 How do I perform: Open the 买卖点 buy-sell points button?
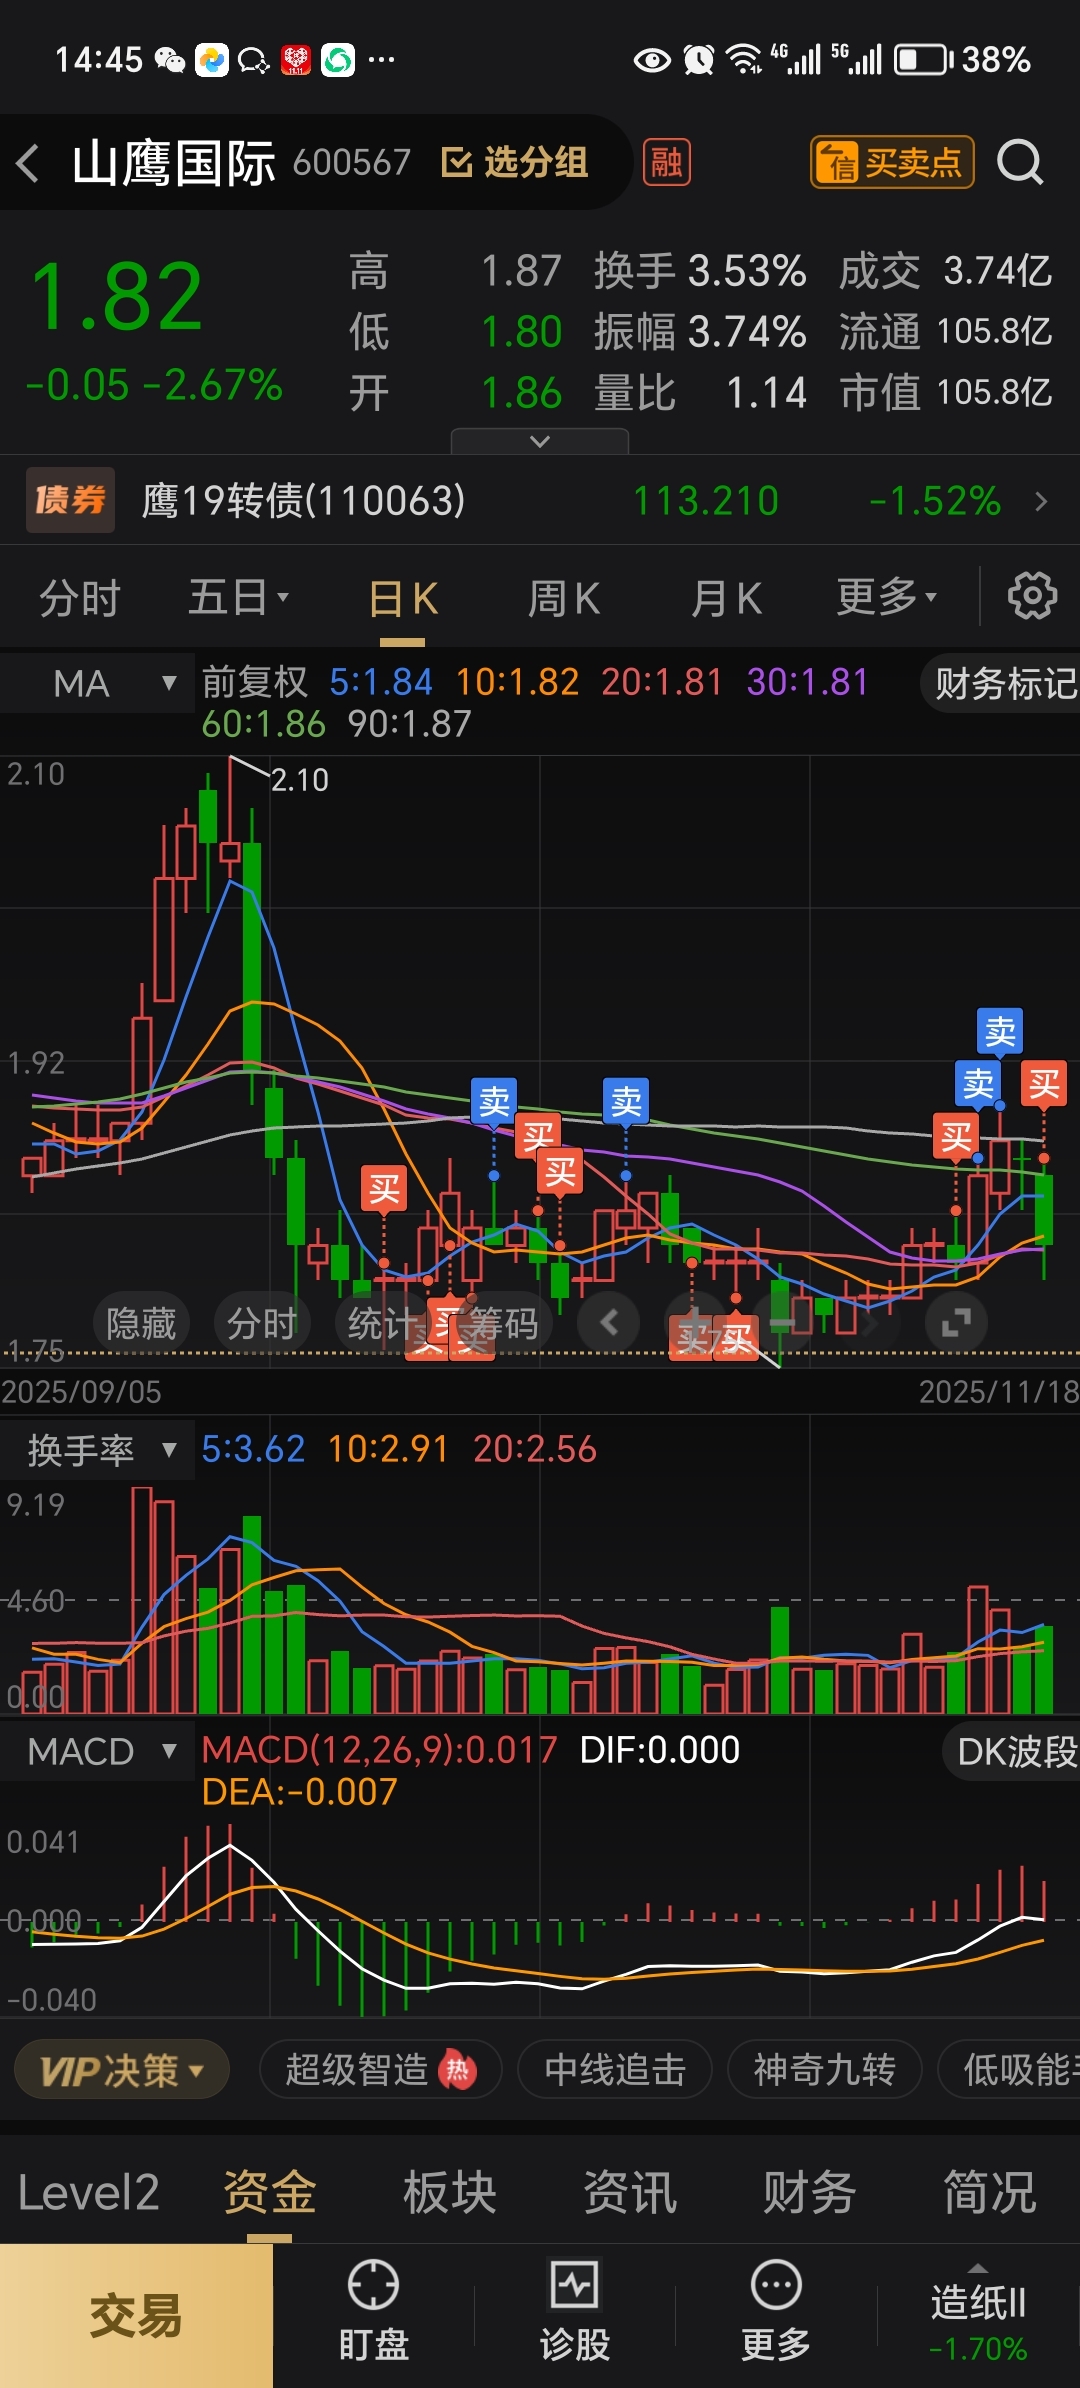click(x=891, y=162)
